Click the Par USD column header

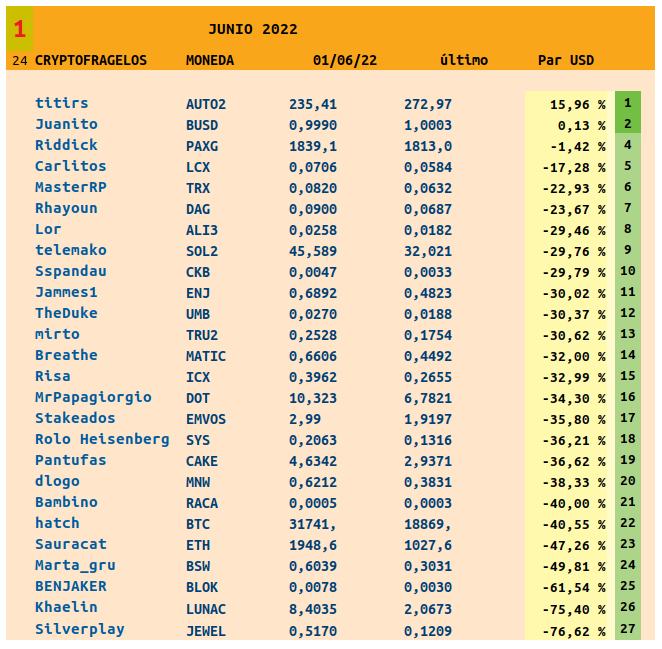(566, 60)
